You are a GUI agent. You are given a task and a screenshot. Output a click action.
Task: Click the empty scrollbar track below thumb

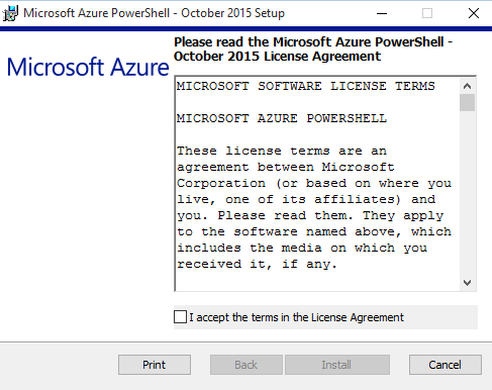tap(467, 193)
